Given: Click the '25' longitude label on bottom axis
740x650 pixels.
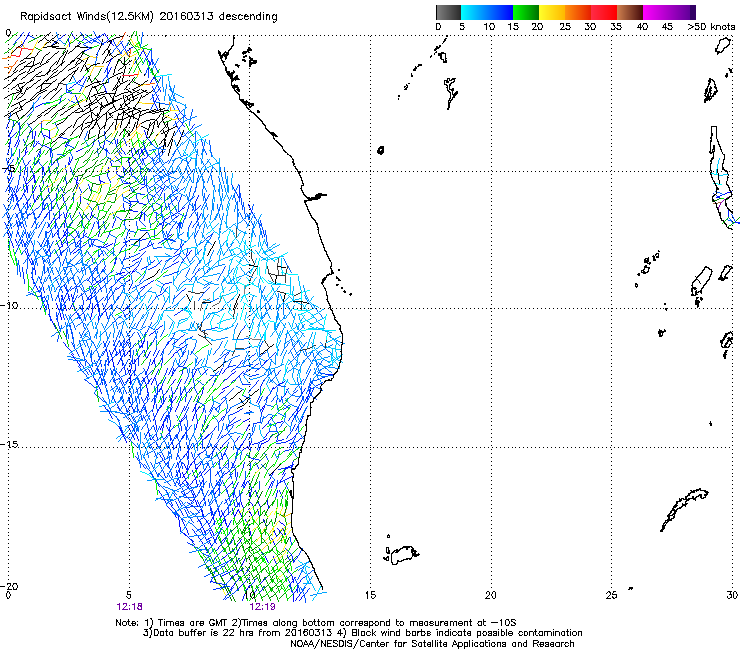Looking at the screenshot, I should (611, 595).
